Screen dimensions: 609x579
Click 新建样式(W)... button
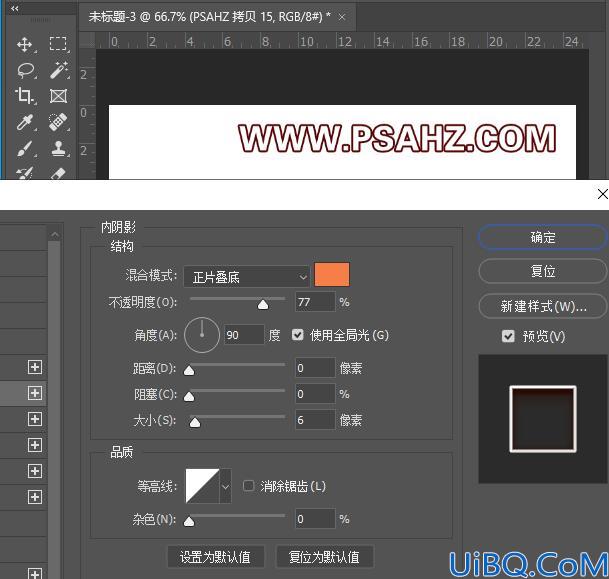tap(543, 306)
